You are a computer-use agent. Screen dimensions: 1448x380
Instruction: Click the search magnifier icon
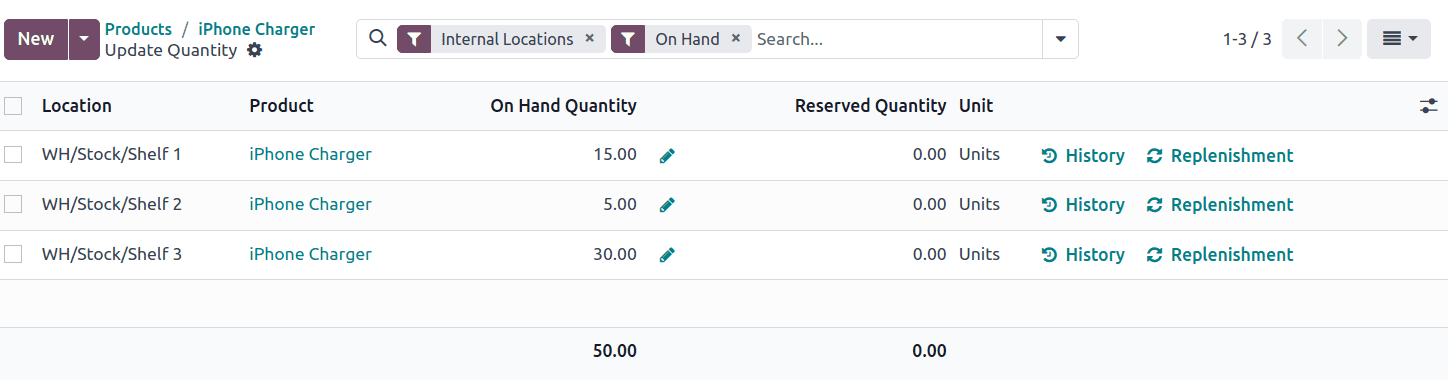pyautogui.click(x=377, y=38)
